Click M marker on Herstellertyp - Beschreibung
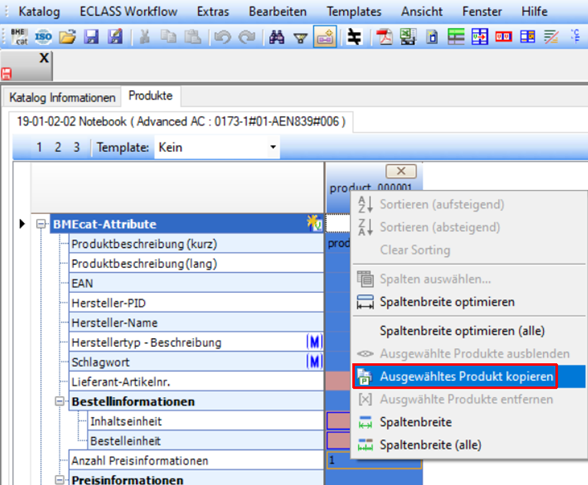588x485 pixels. (x=314, y=342)
